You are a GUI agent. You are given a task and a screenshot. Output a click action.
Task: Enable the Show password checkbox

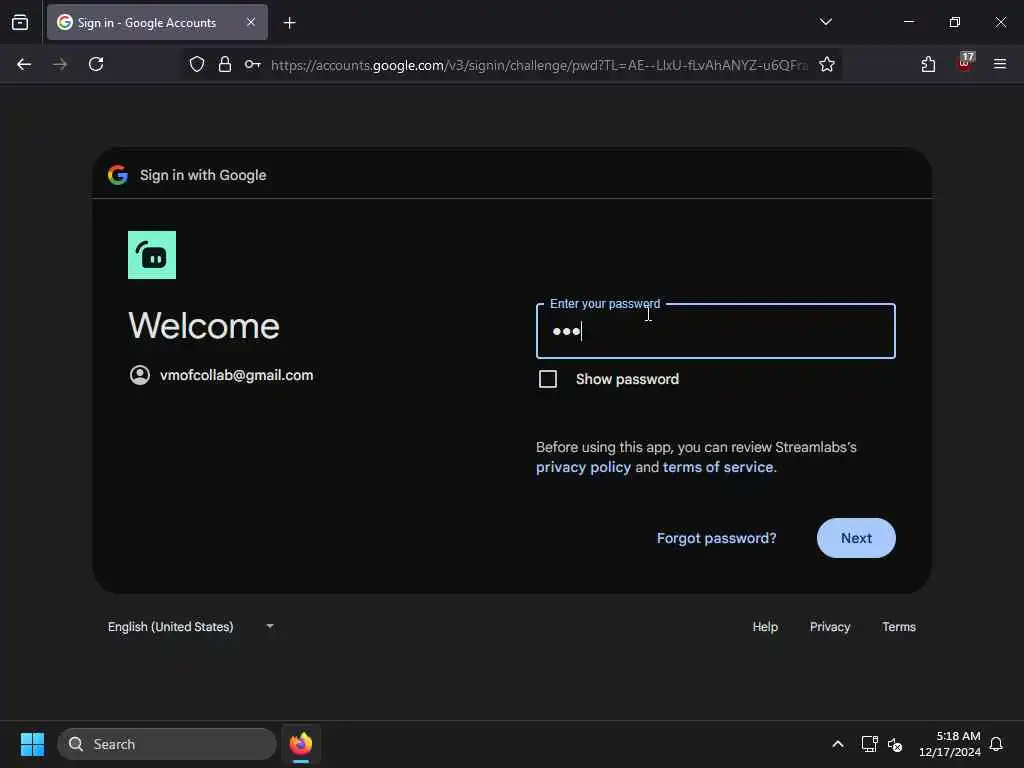[x=548, y=379]
